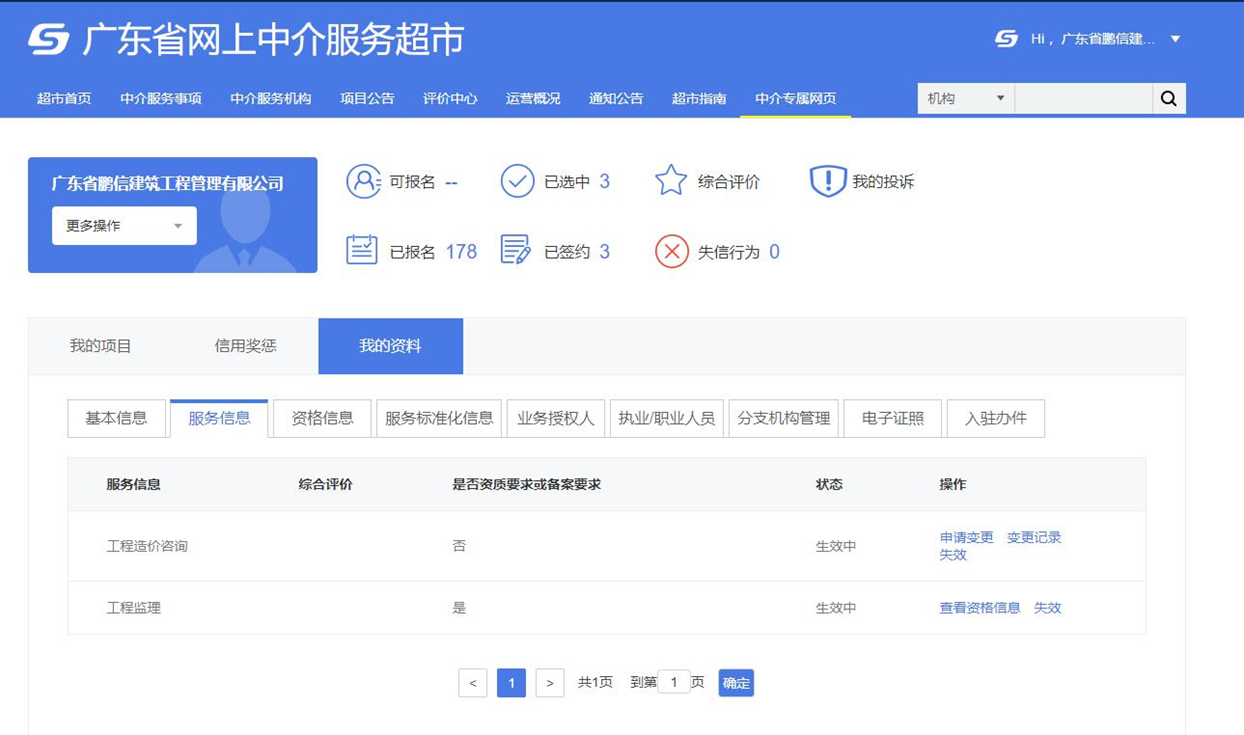1244x735 pixels.
Task: Click 申请变更 link for 工程造价咨询
Action: point(967,537)
